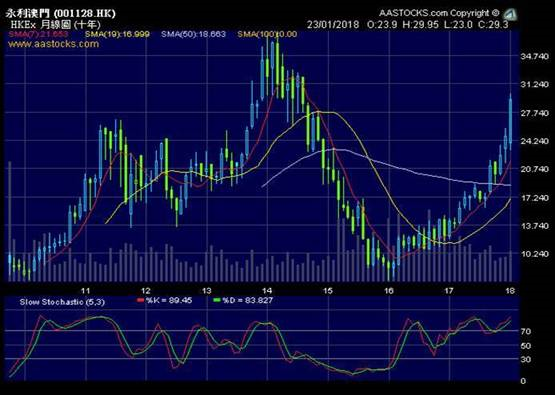Viewport: 555px width, 395px height.
Task: Click the 17.240 price axis label
Action: (x=534, y=198)
